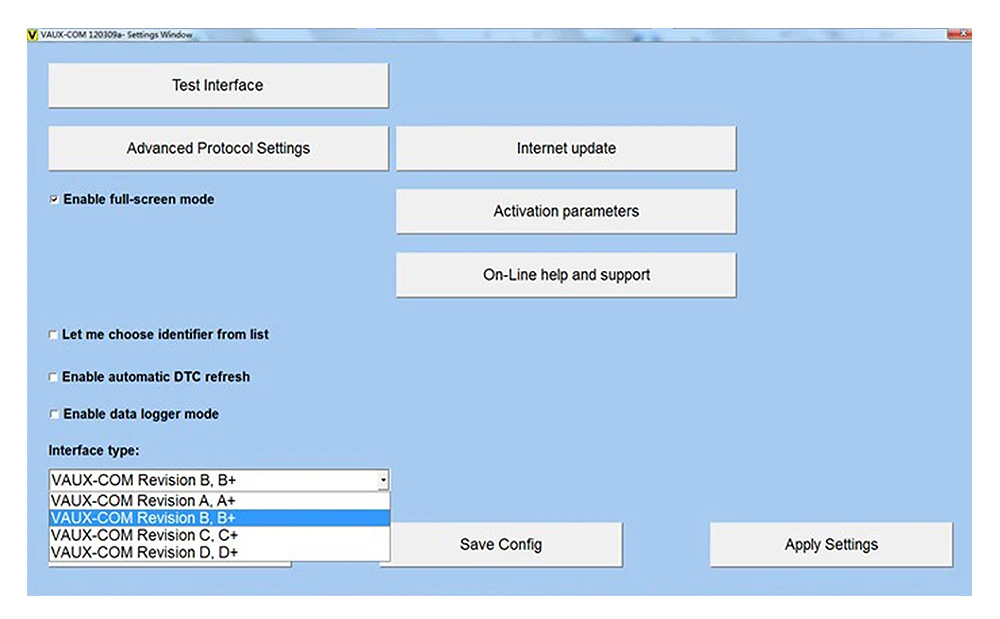The image size is (1000, 619).
Task: Tick Enable data logger mode
Action: [54, 414]
